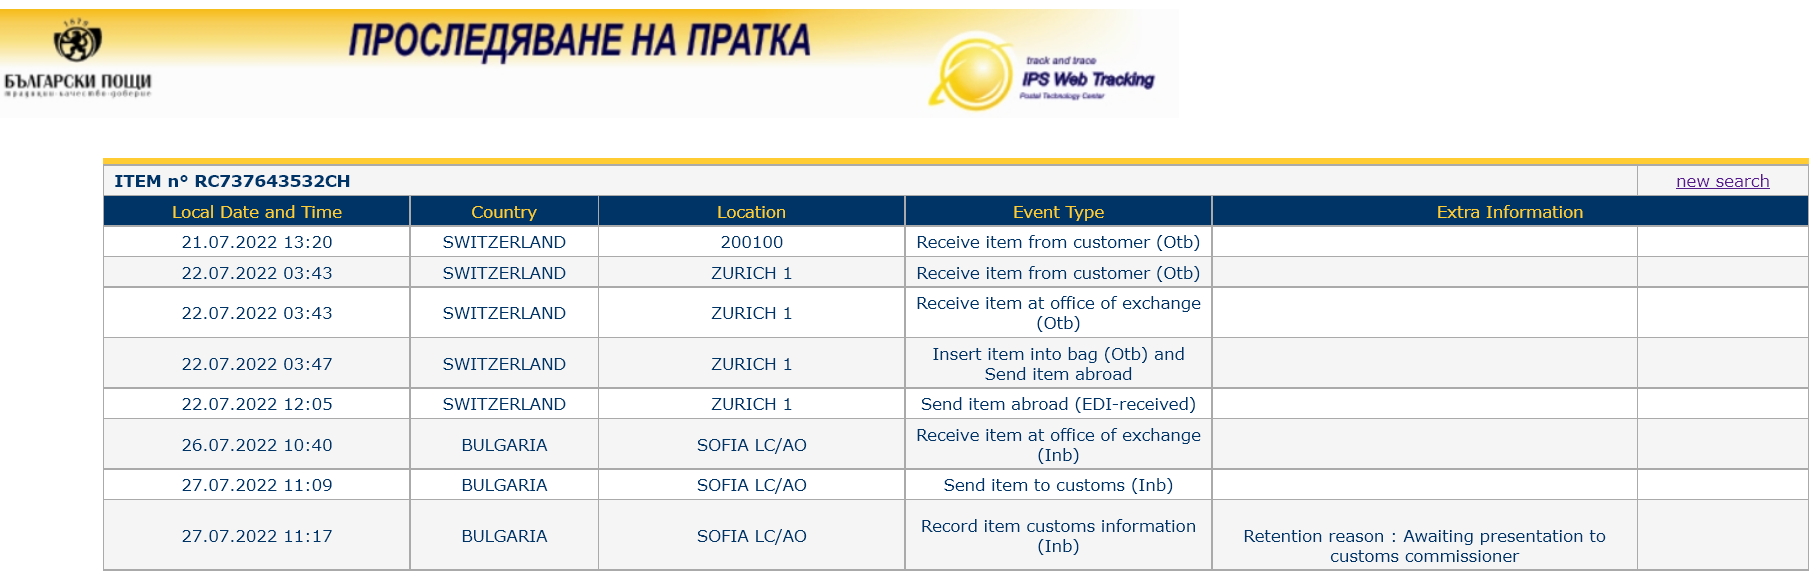The height and width of the screenshot is (585, 1810).
Task: Select the item number RC737643532CH text
Action: [x=272, y=181]
